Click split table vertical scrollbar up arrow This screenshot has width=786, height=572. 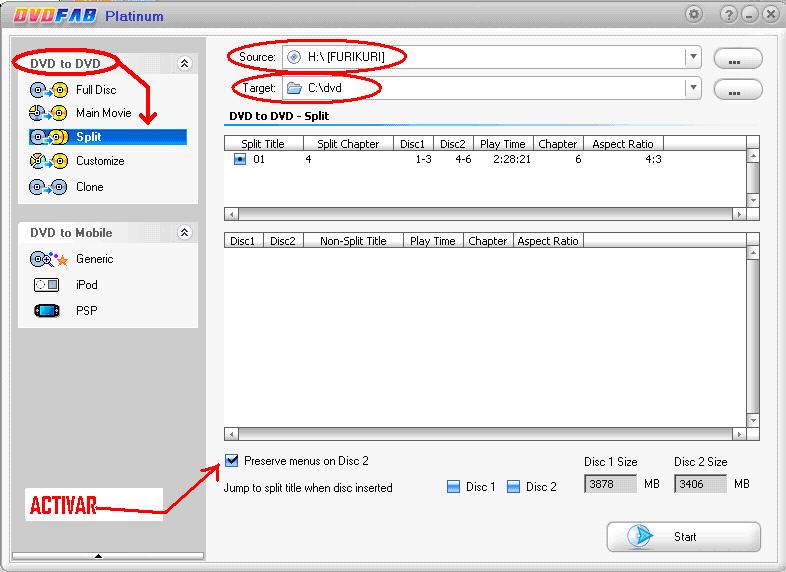pos(753,156)
